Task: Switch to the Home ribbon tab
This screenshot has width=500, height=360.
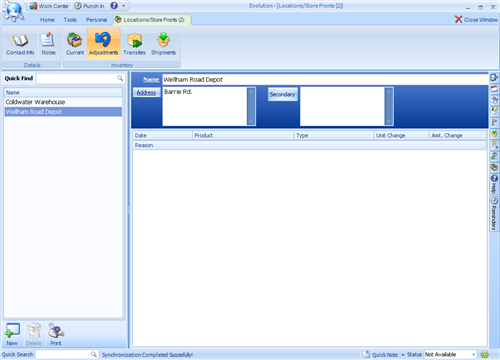Action: click(47, 20)
